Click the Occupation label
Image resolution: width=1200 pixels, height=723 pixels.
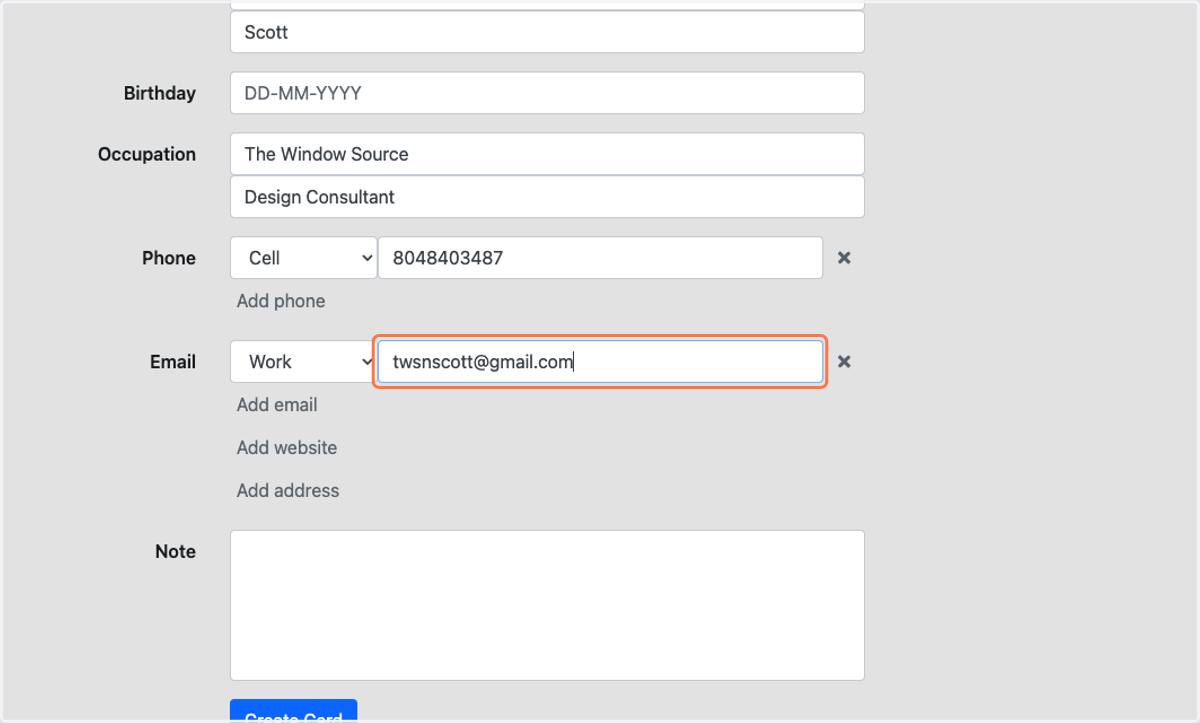147,154
